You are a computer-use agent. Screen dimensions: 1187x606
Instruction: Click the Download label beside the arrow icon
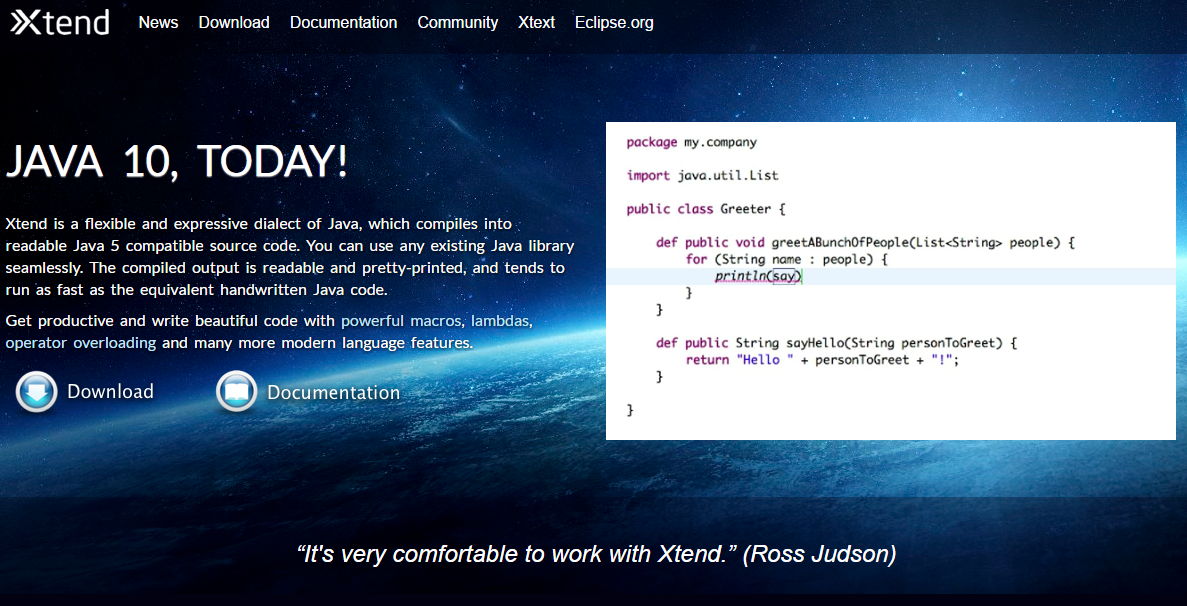[111, 391]
